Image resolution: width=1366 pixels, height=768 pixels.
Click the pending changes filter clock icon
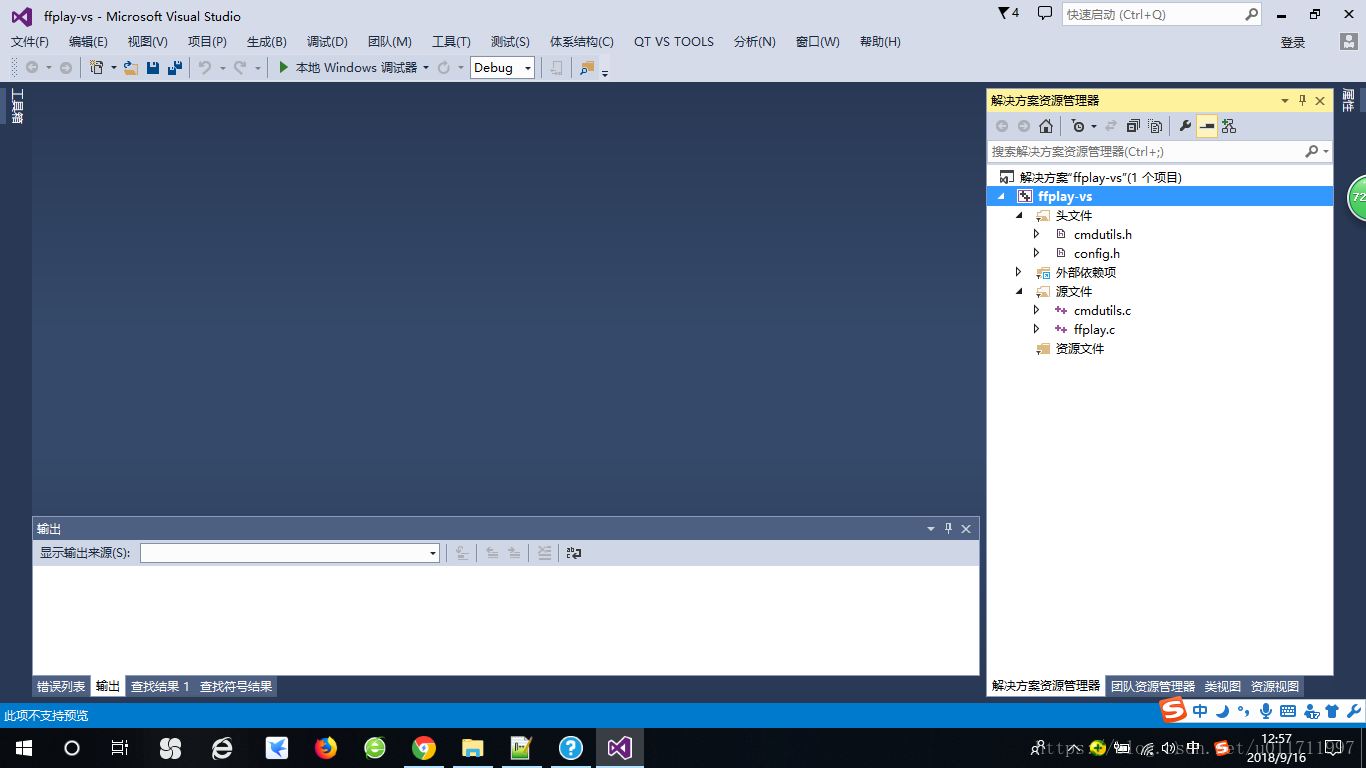point(1077,126)
